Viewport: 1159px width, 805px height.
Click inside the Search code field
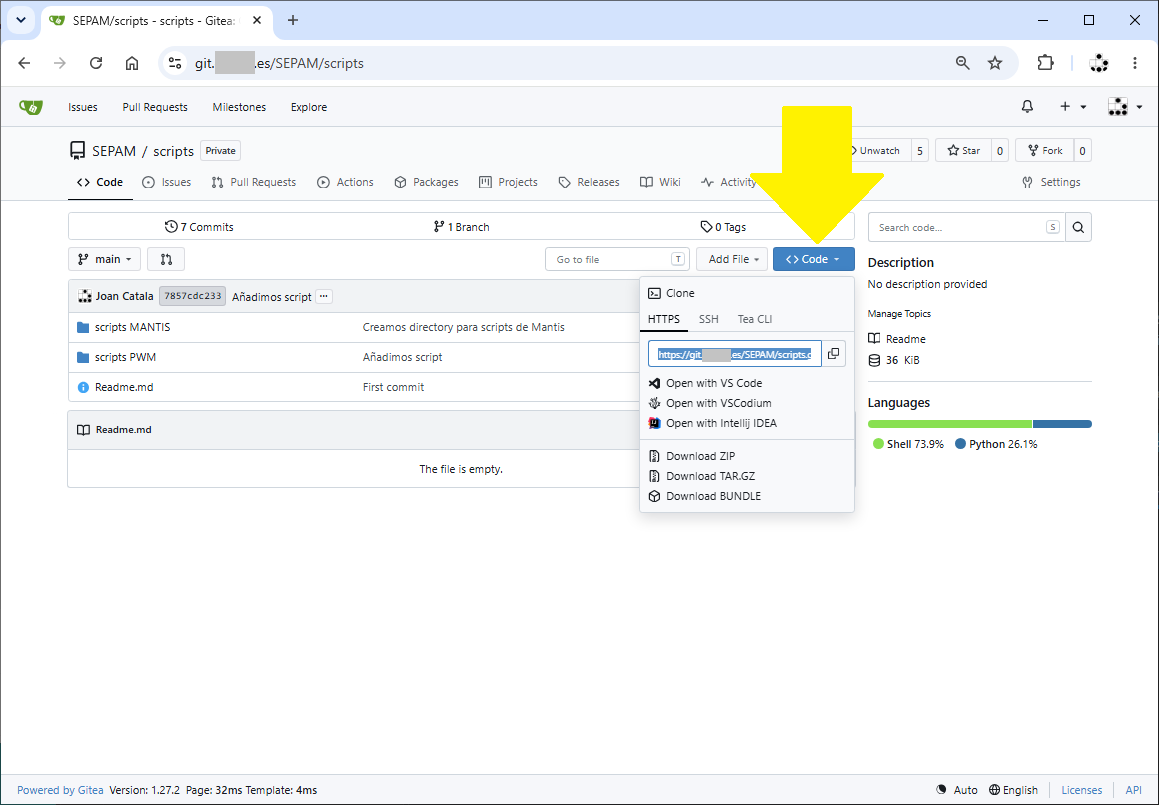[966, 228]
